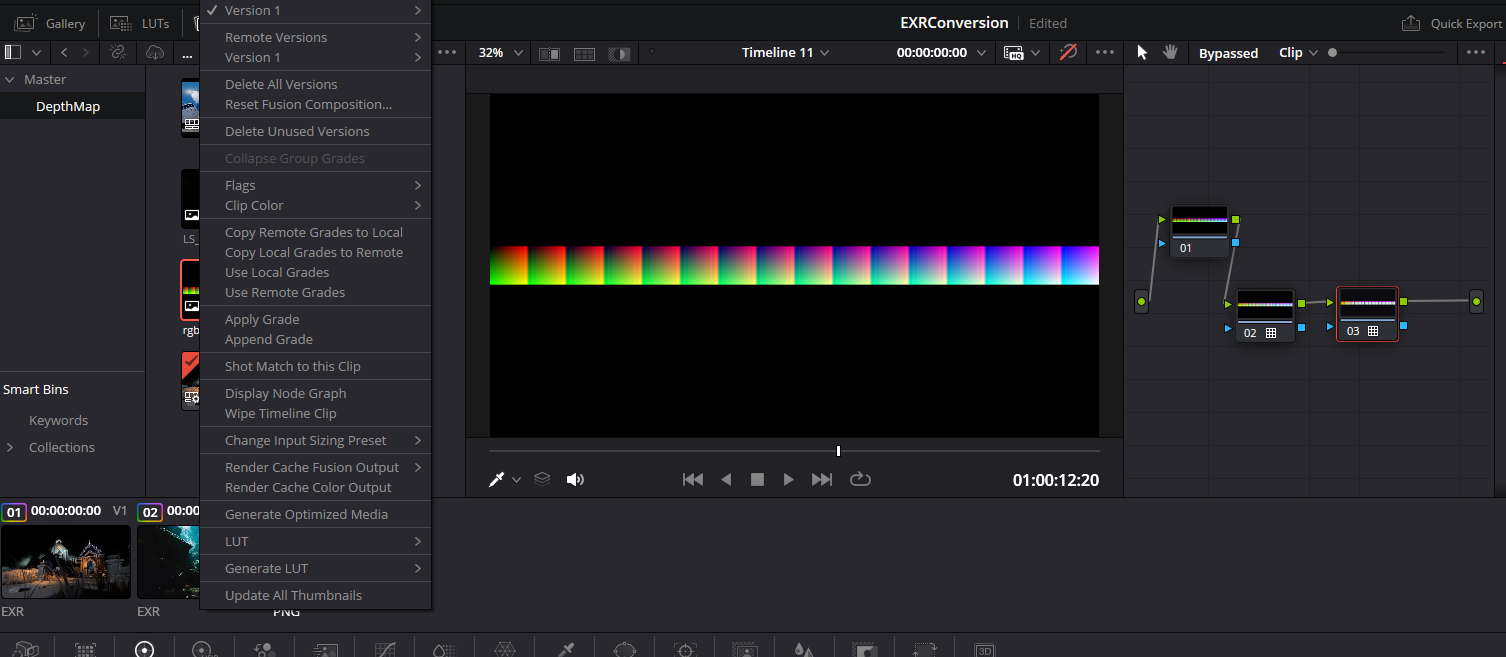Mute audio with the speaker icon
Viewport: 1506px width, 657px height.
click(x=575, y=479)
